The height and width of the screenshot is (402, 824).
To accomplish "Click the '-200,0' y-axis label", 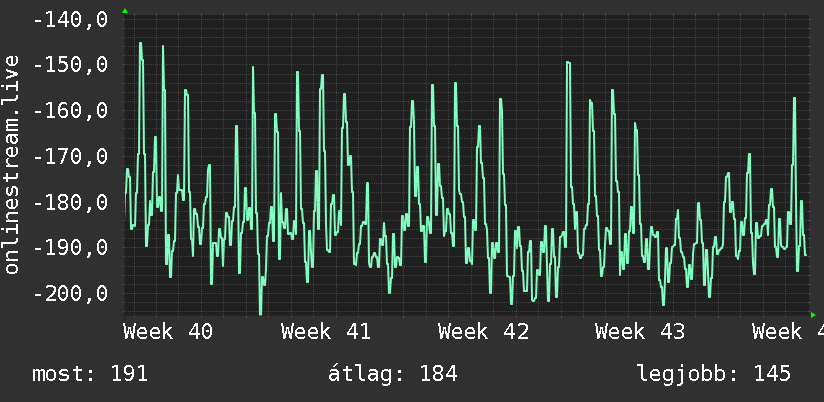I will tap(70, 293).
